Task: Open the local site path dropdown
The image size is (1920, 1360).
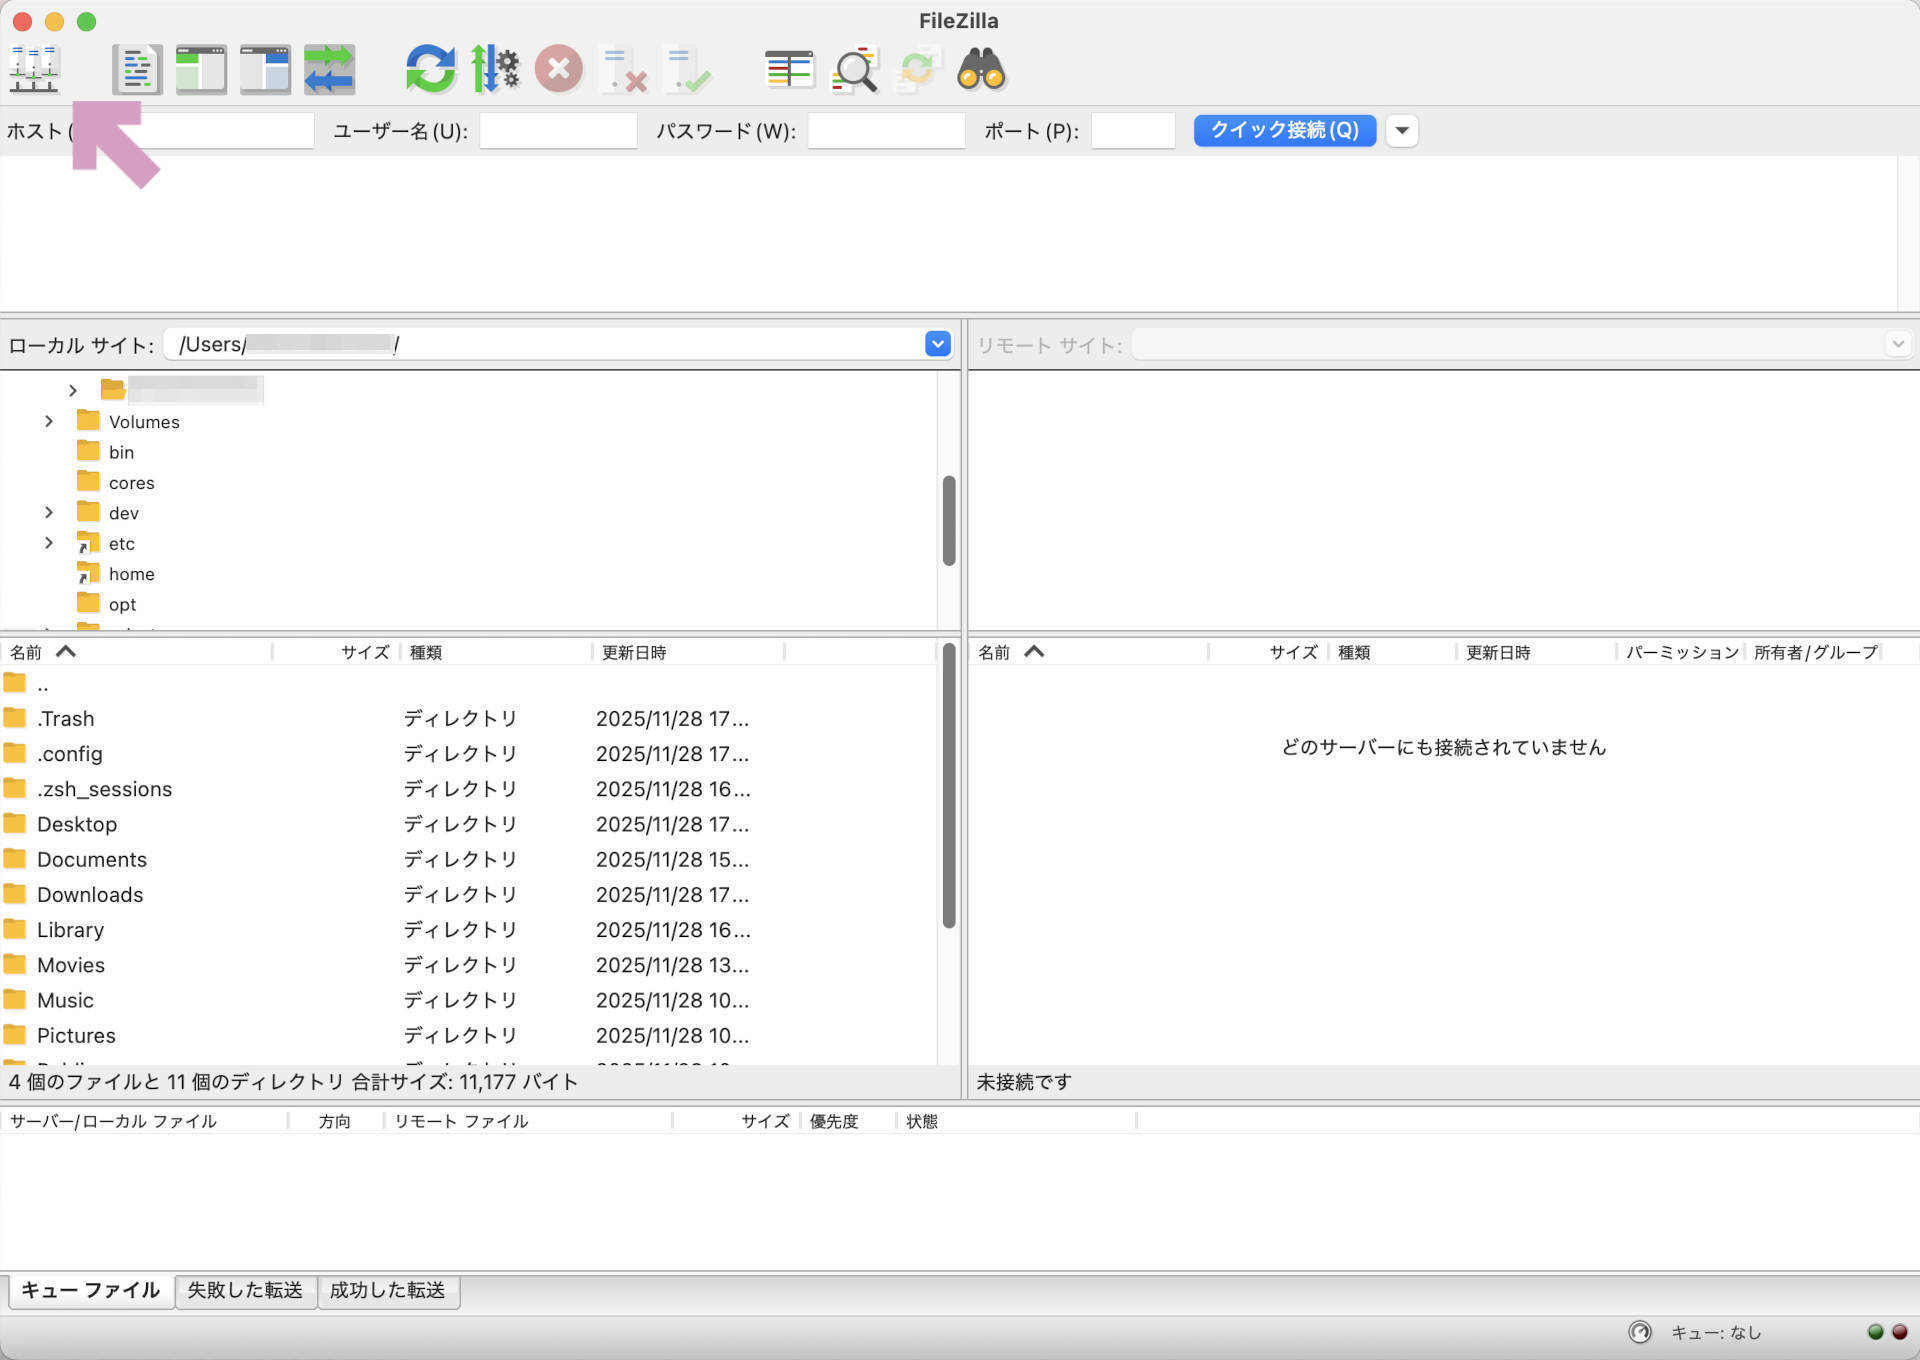Action: tap(937, 343)
